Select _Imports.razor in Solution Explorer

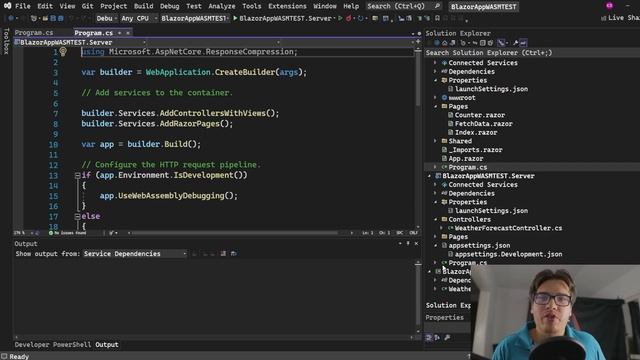coord(476,150)
